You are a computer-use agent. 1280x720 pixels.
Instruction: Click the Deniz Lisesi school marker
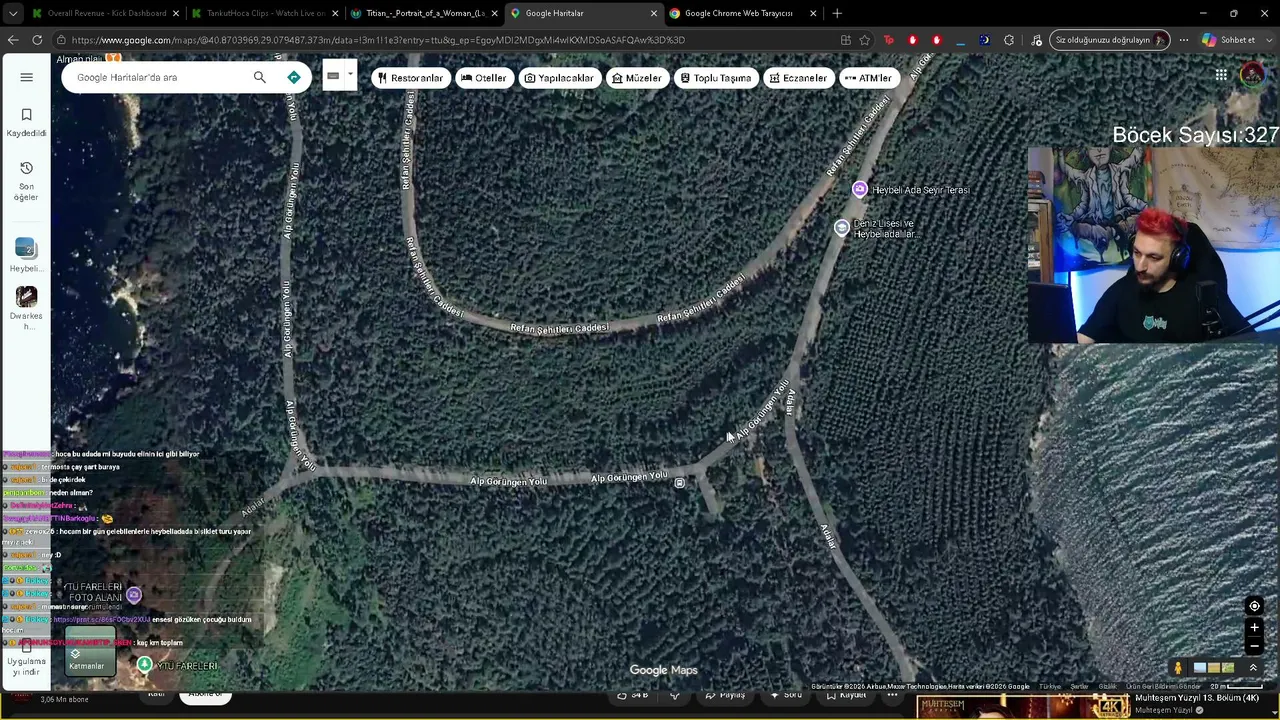click(842, 228)
